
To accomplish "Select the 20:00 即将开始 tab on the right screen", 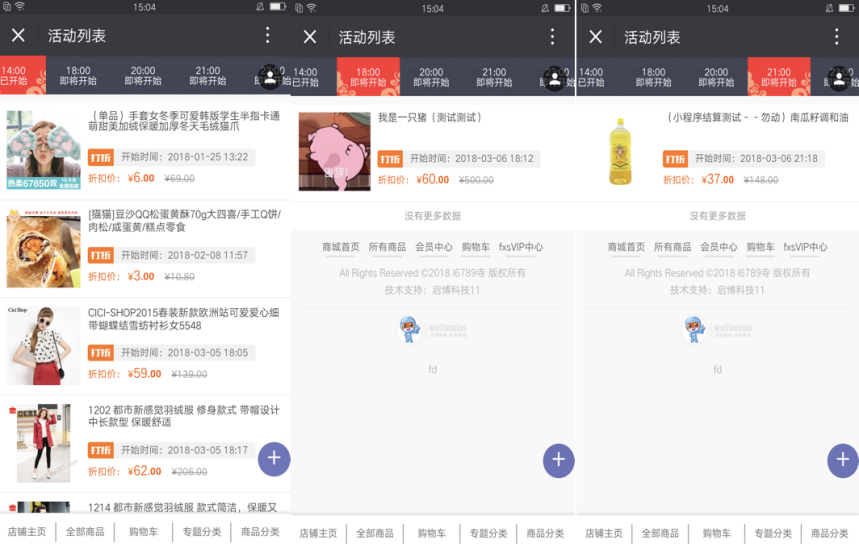I will coord(716,77).
